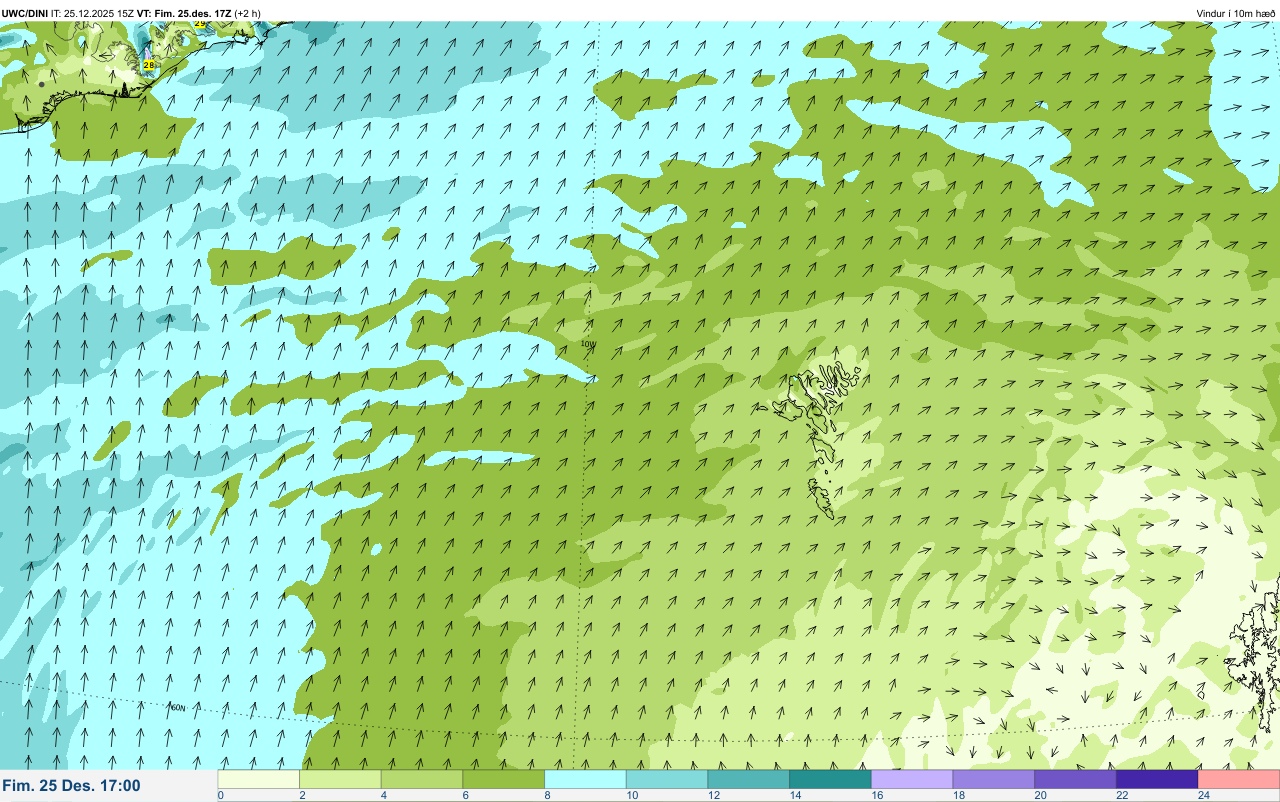Click the pale cyan 8–10 legend swatch
Image resolution: width=1280 pixels, height=802 pixels.
tap(586, 779)
